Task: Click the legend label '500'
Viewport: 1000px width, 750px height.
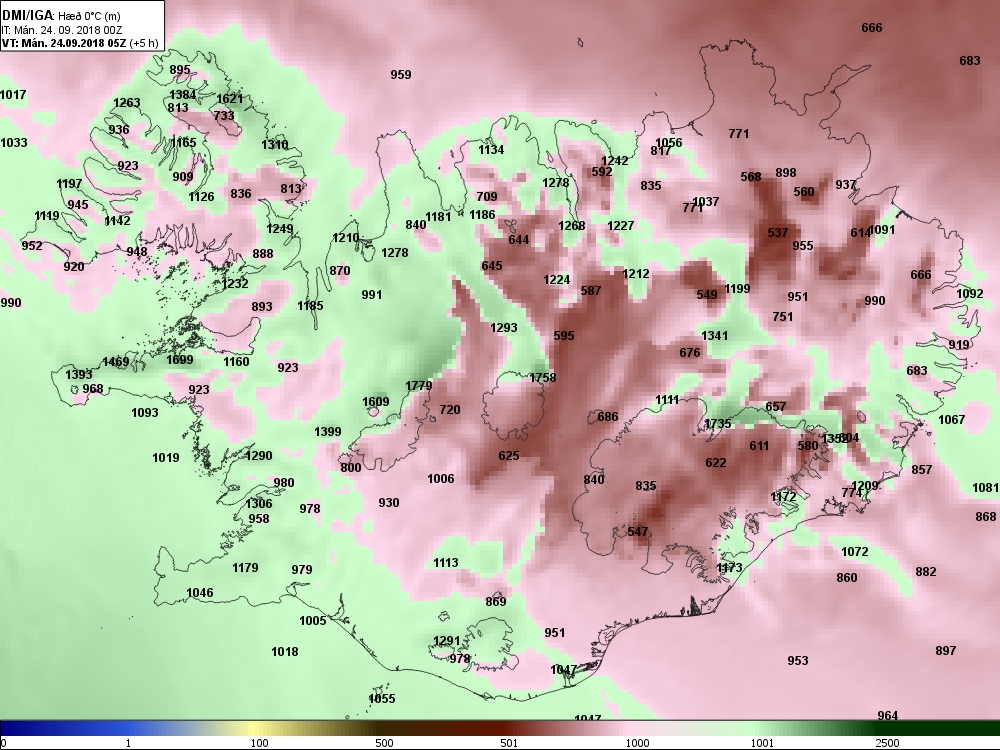Action: (x=384, y=743)
